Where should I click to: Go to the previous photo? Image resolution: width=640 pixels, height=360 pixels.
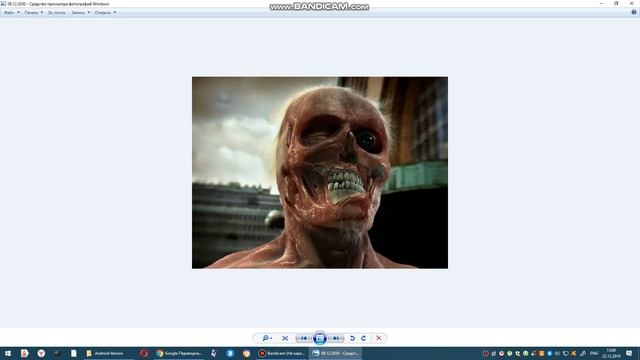(x=304, y=338)
